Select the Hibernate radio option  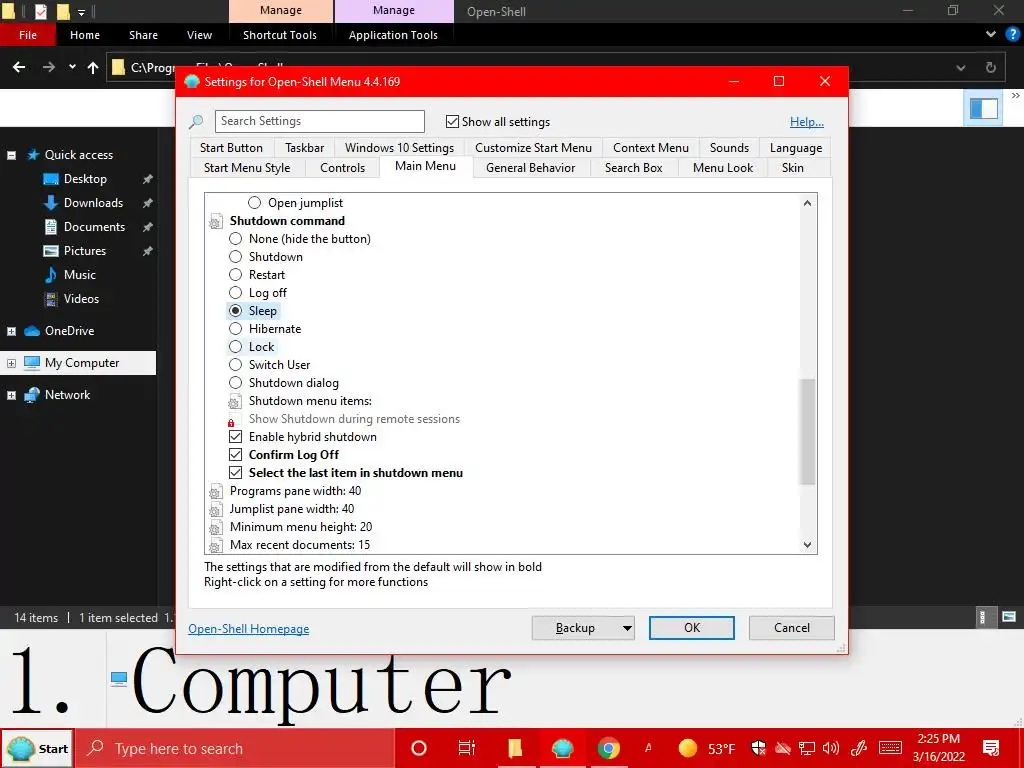click(x=235, y=328)
